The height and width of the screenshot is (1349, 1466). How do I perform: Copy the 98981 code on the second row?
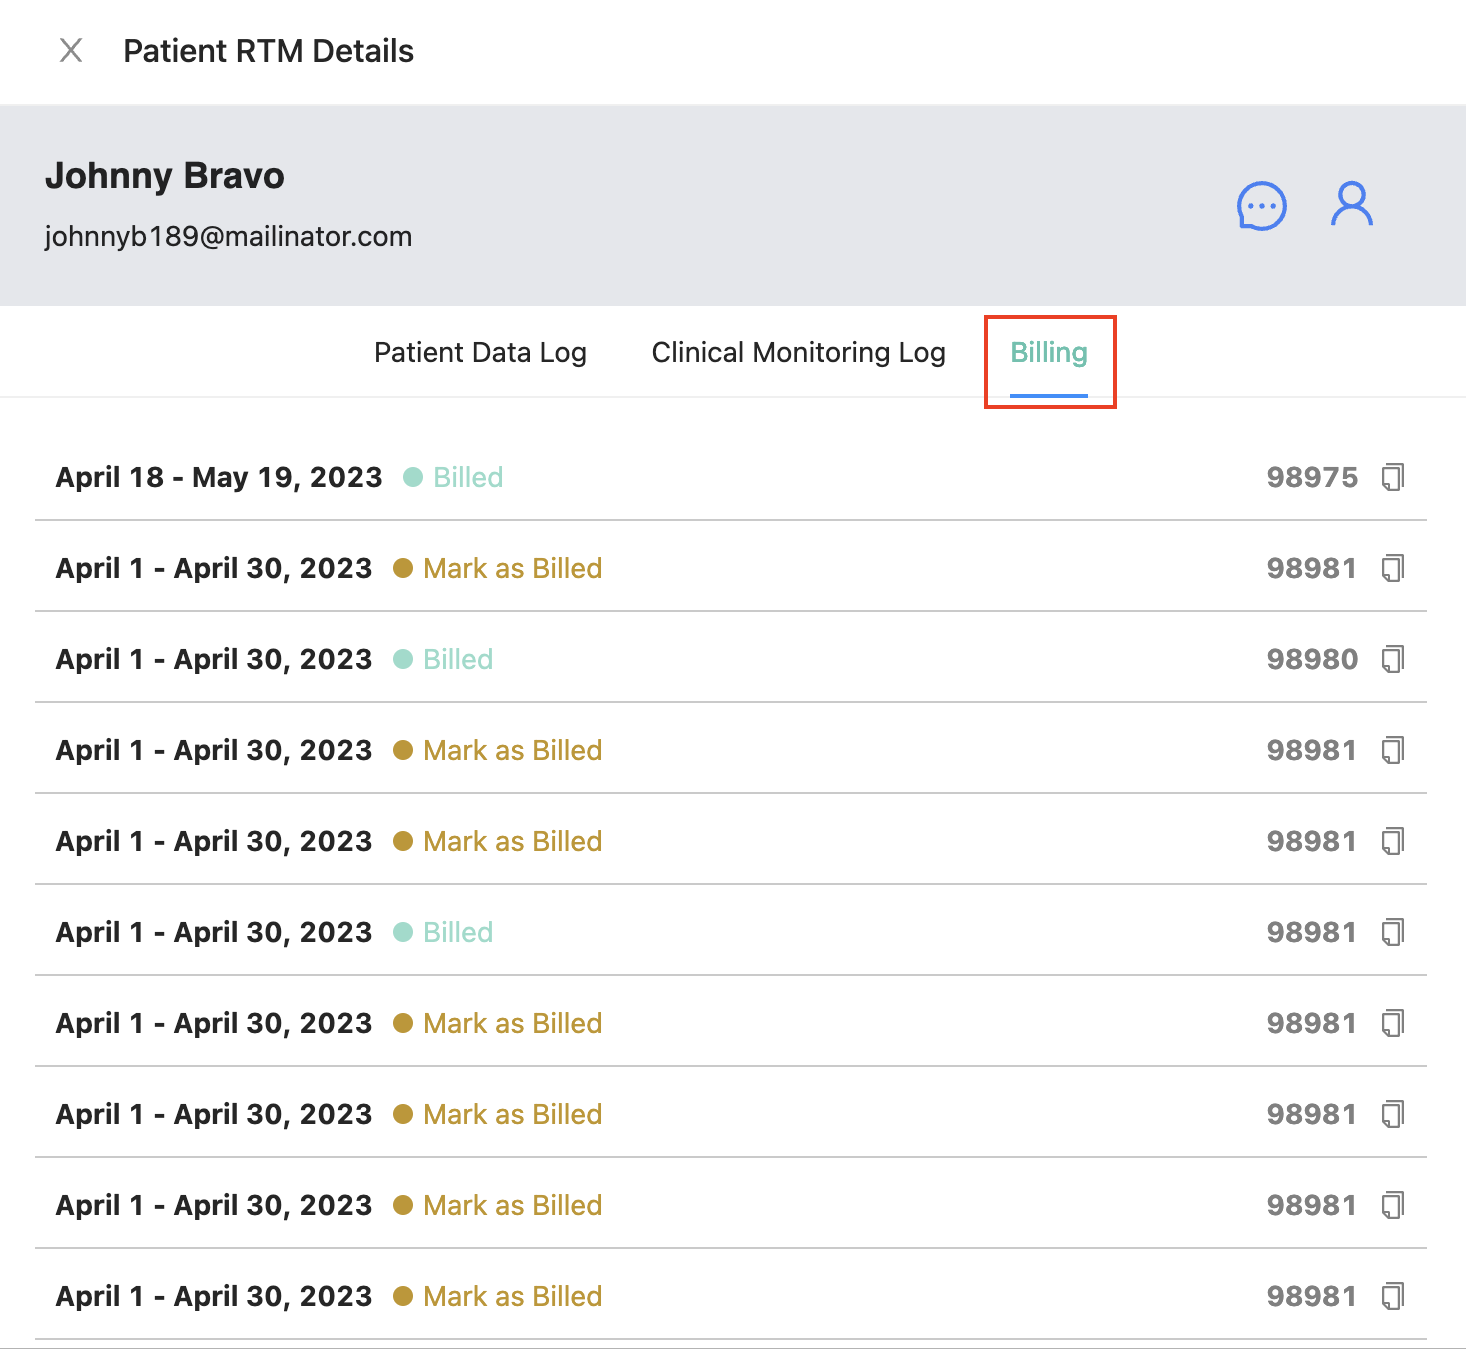1395,568
